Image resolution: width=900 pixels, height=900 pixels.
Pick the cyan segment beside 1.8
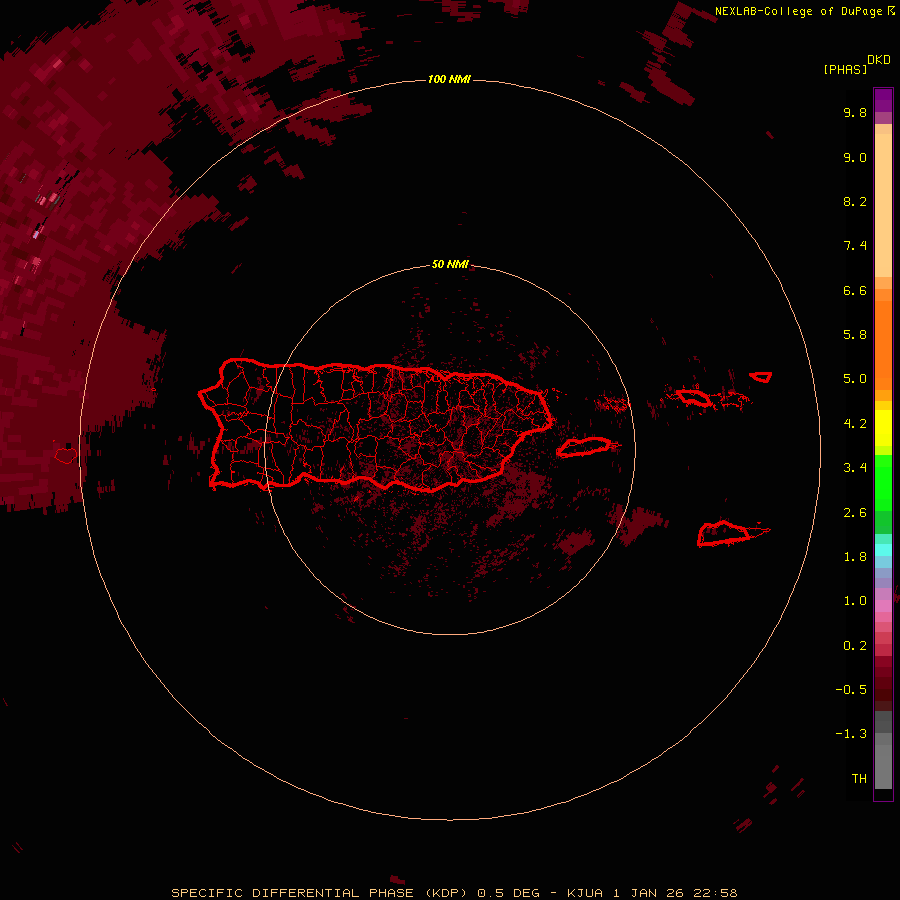883,550
